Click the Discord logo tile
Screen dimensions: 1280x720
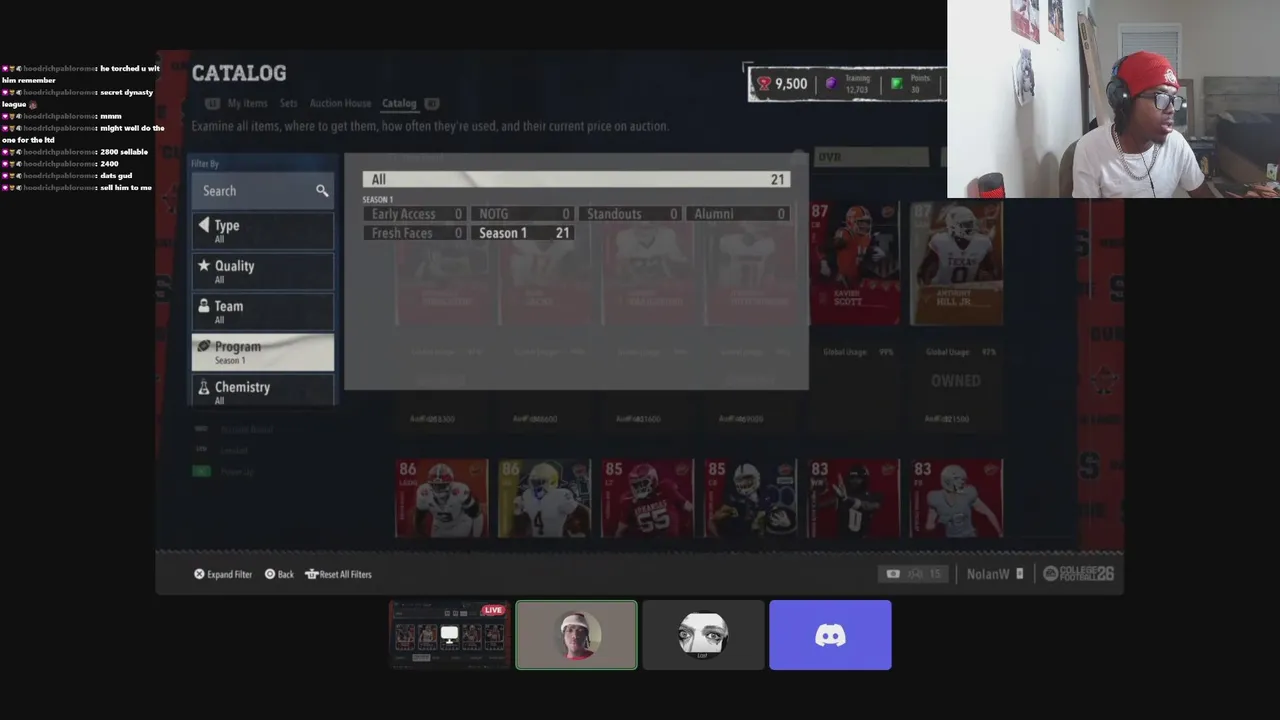(830, 635)
